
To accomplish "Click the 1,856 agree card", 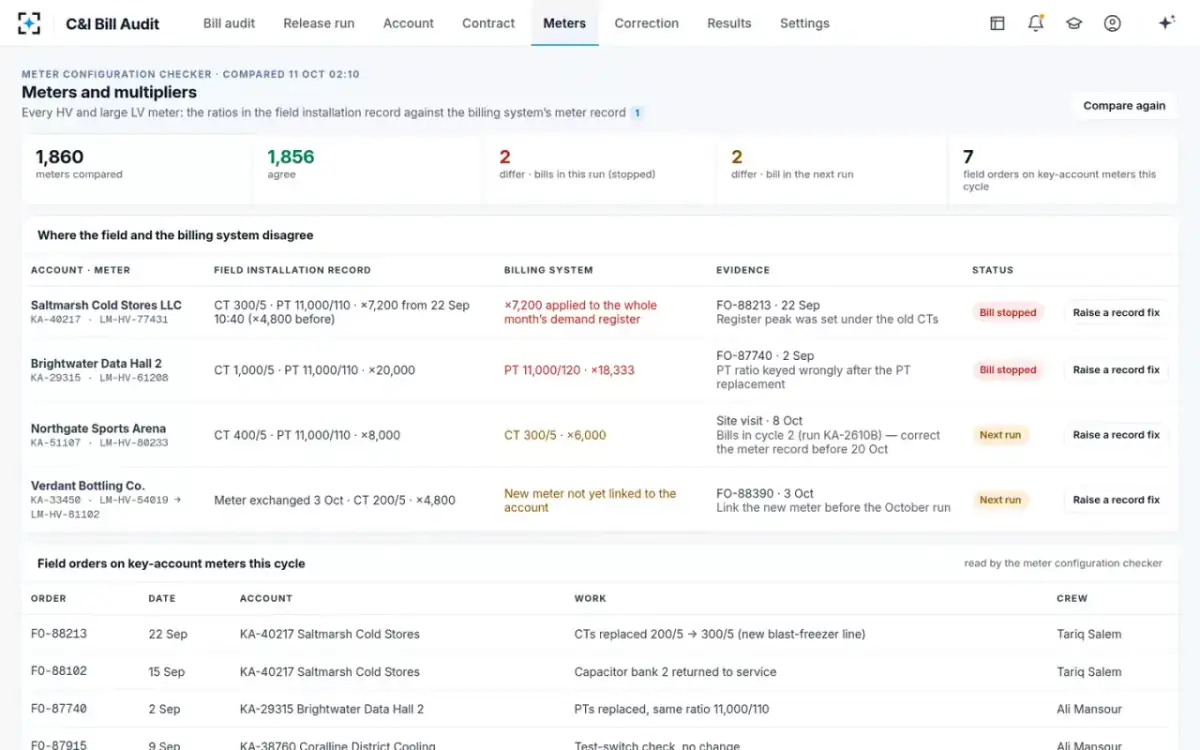I will [x=368, y=169].
